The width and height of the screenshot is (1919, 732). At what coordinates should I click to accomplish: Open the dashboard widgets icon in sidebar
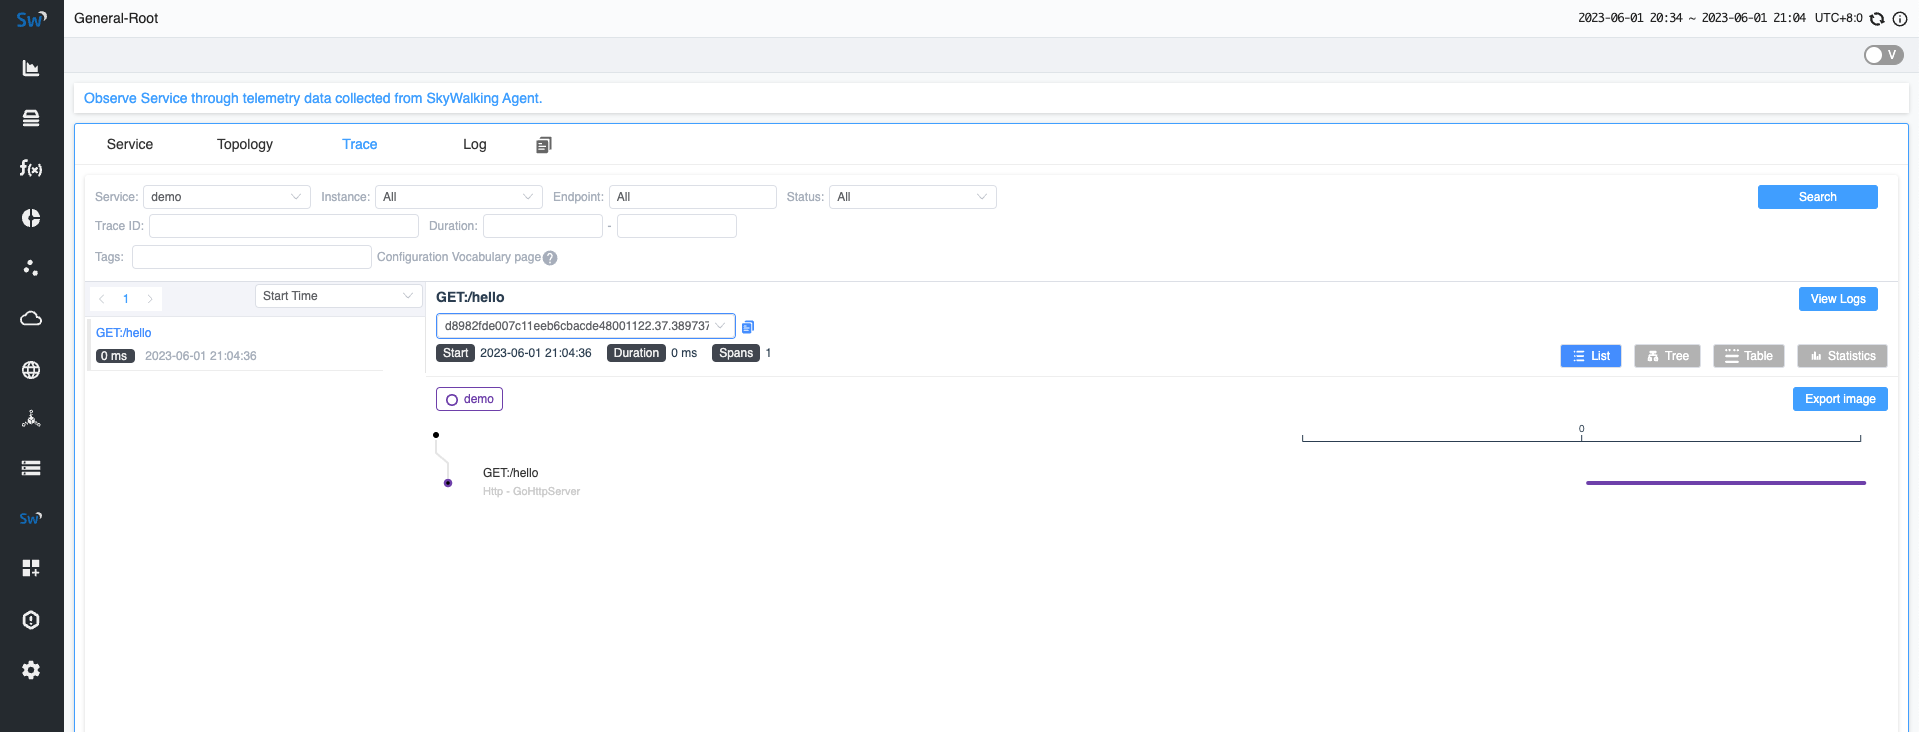click(31, 568)
